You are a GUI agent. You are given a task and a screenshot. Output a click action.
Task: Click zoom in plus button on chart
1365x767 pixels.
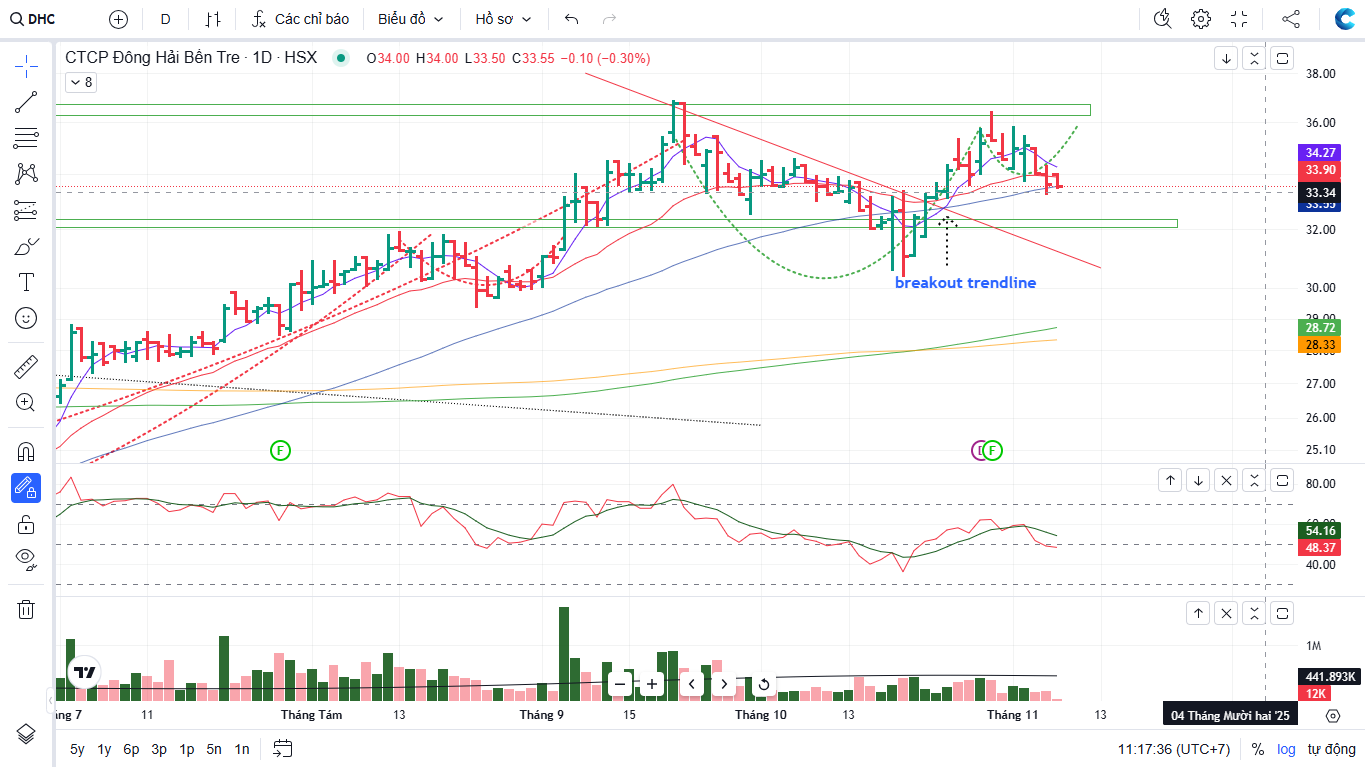click(x=652, y=684)
